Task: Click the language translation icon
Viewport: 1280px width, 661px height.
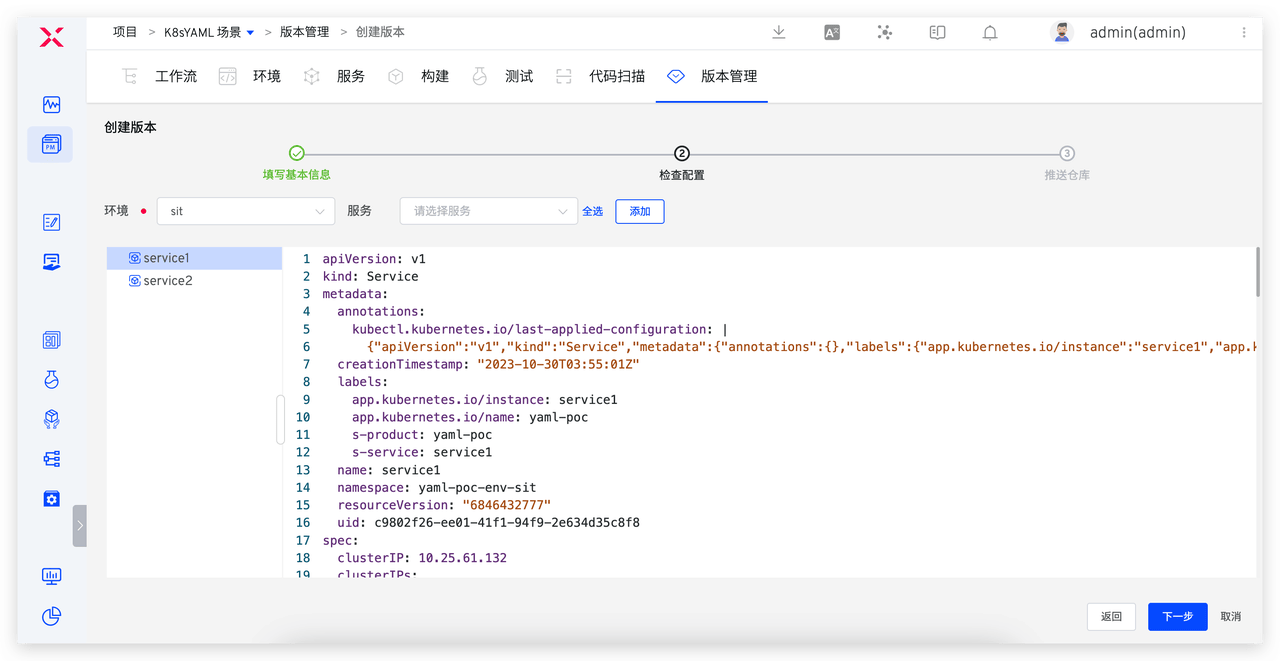Action: point(831,32)
